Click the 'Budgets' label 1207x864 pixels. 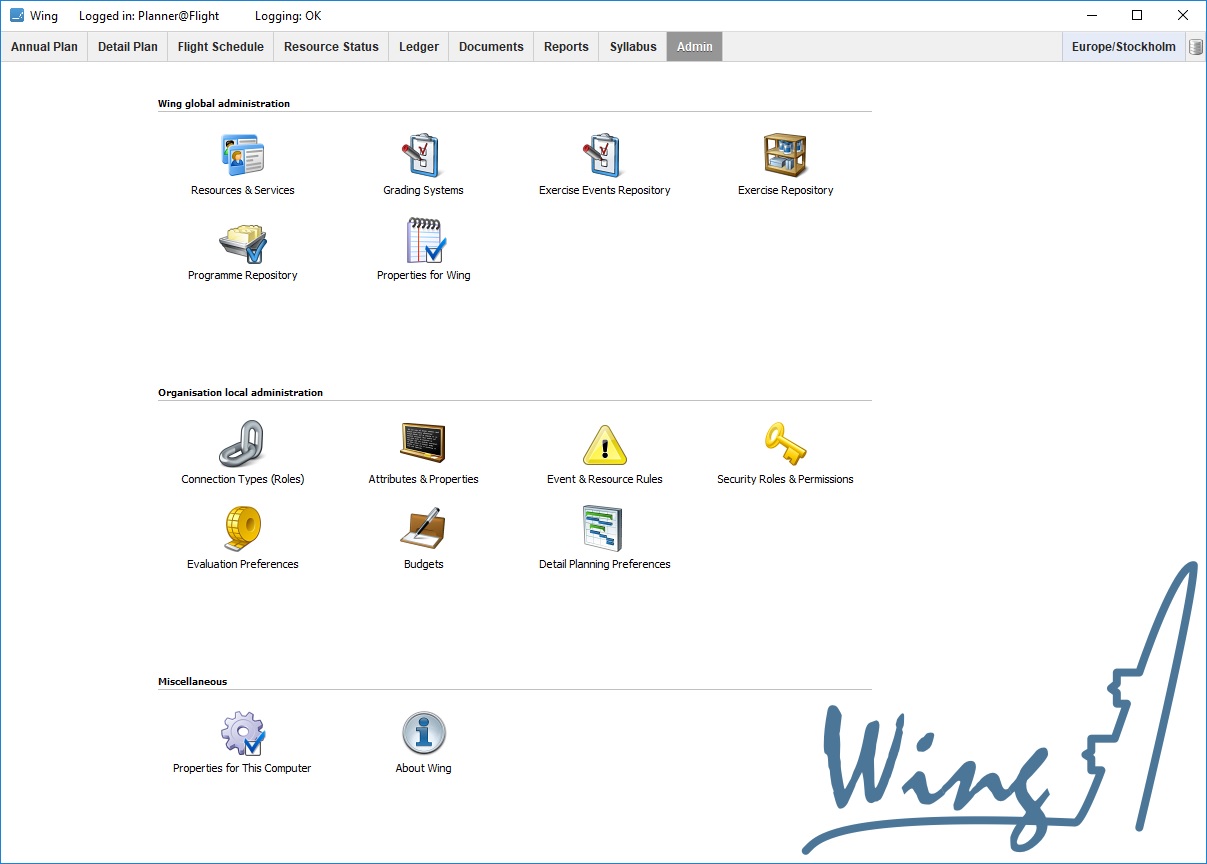[424, 564]
